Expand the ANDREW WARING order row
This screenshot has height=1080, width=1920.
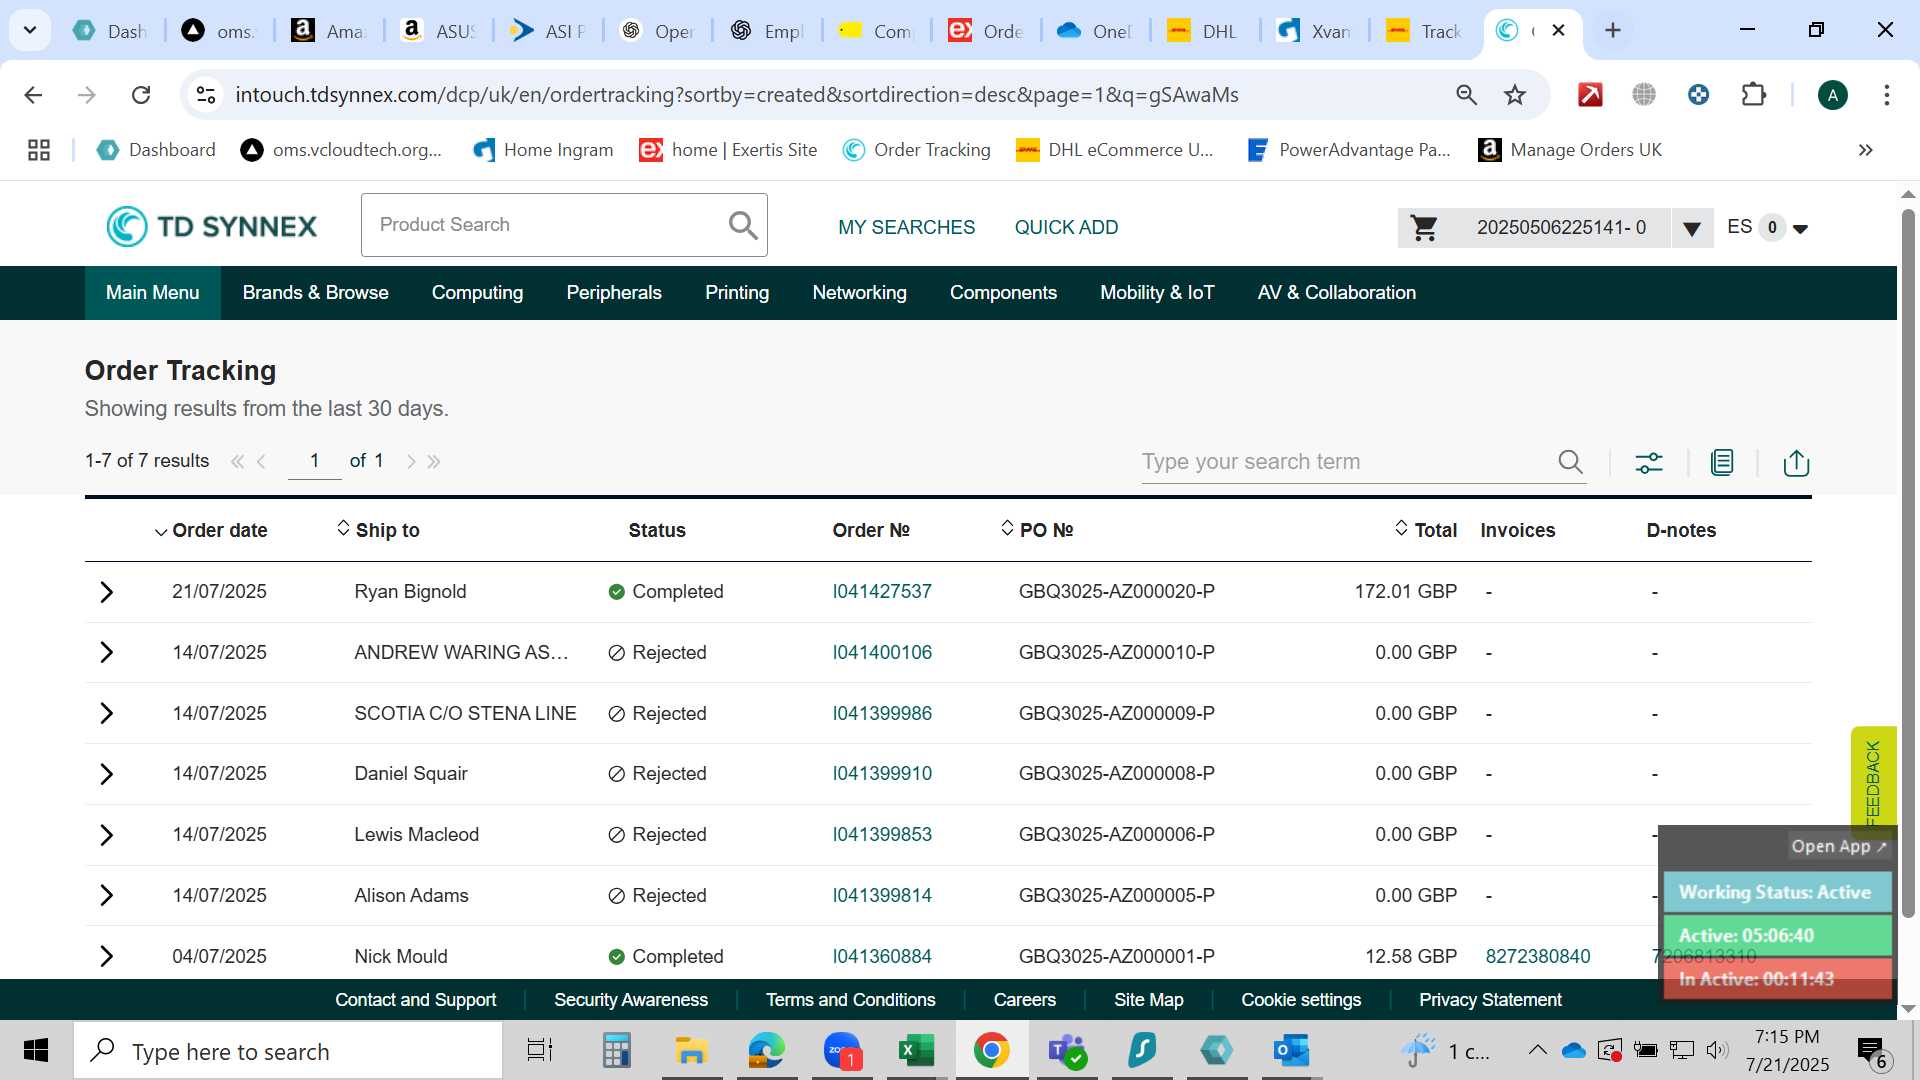[107, 653]
